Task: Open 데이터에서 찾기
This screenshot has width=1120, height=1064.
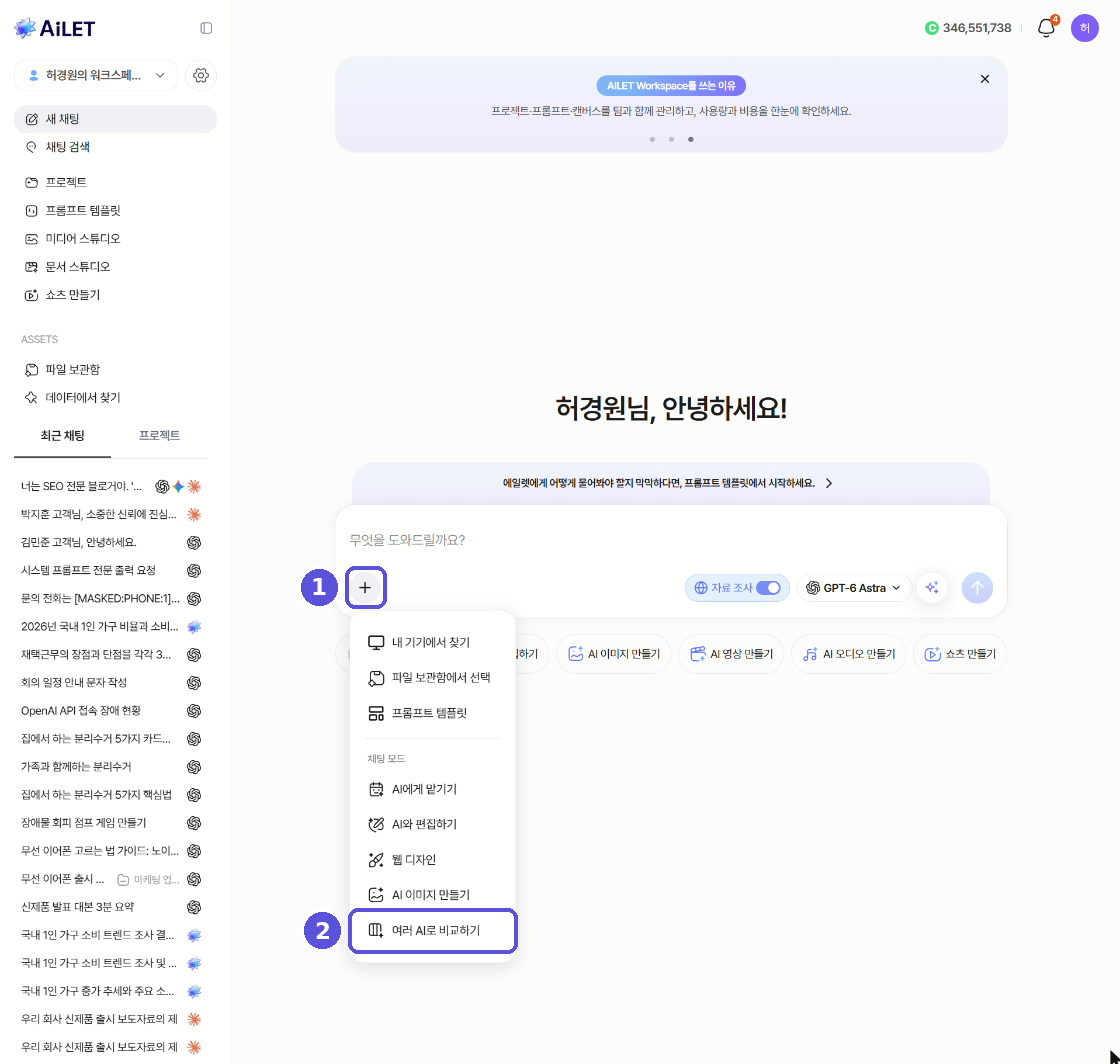Action: click(115, 397)
